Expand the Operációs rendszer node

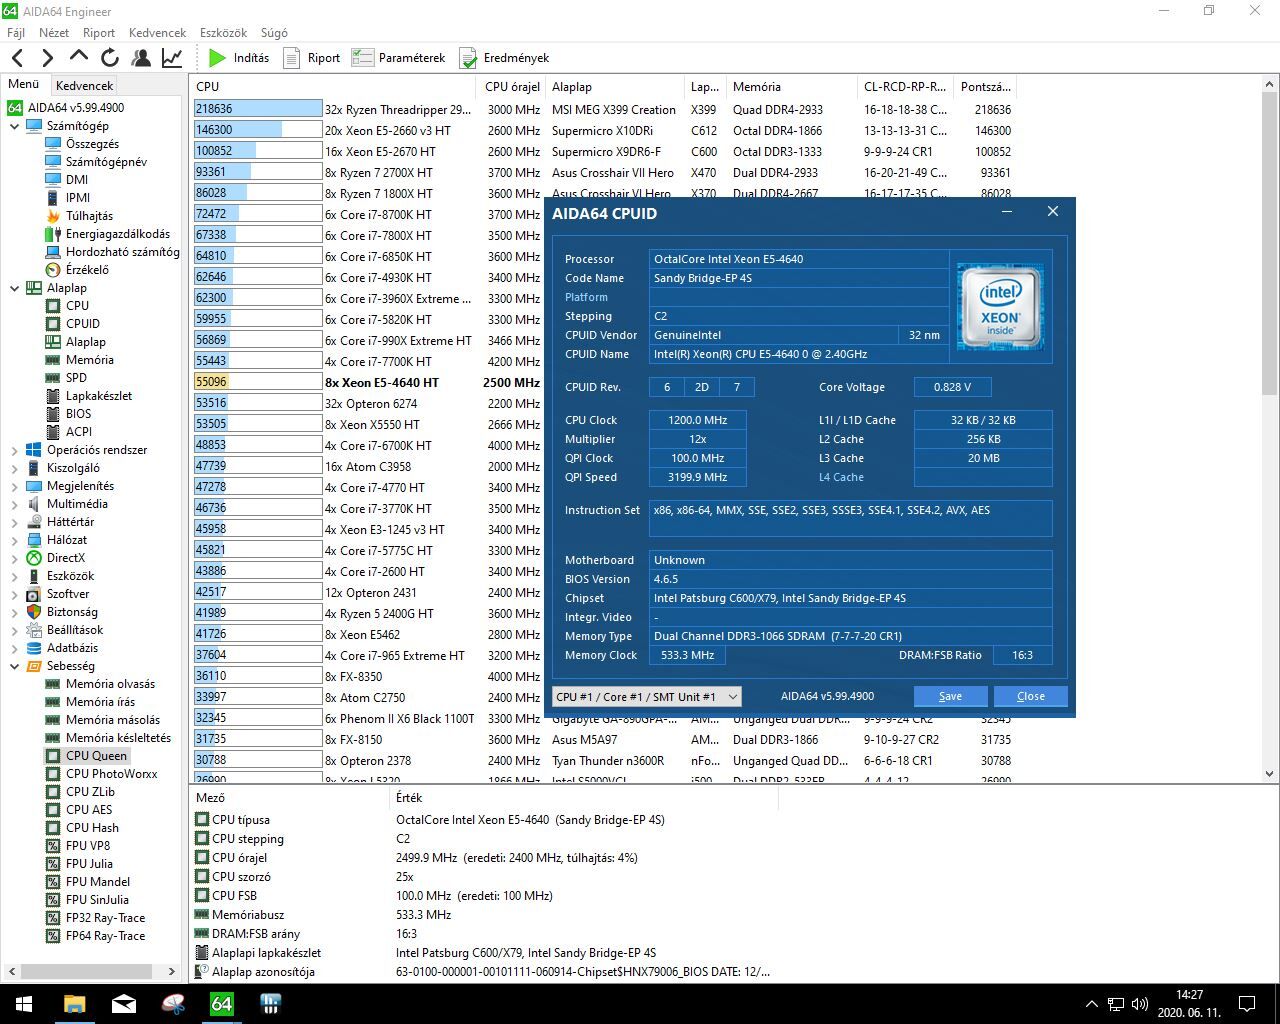click(14, 450)
